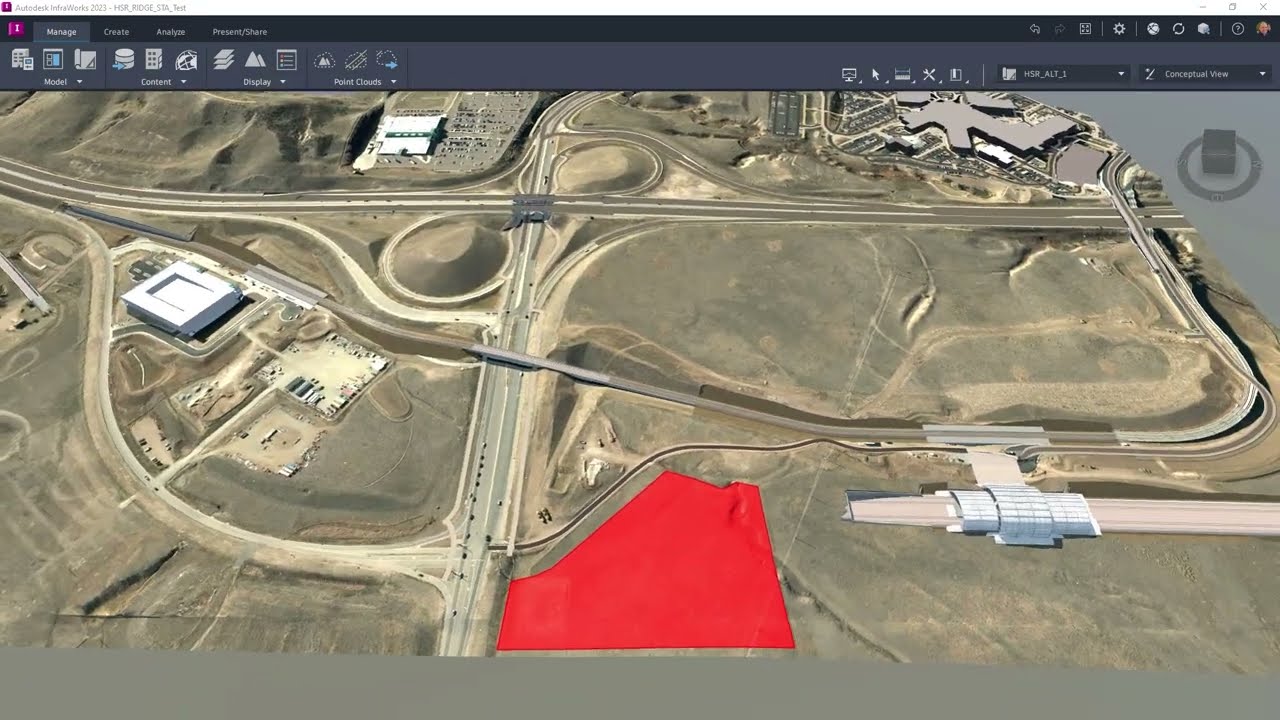Click the Display group label
This screenshot has width=1280, height=720.
(x=257, y=82)
